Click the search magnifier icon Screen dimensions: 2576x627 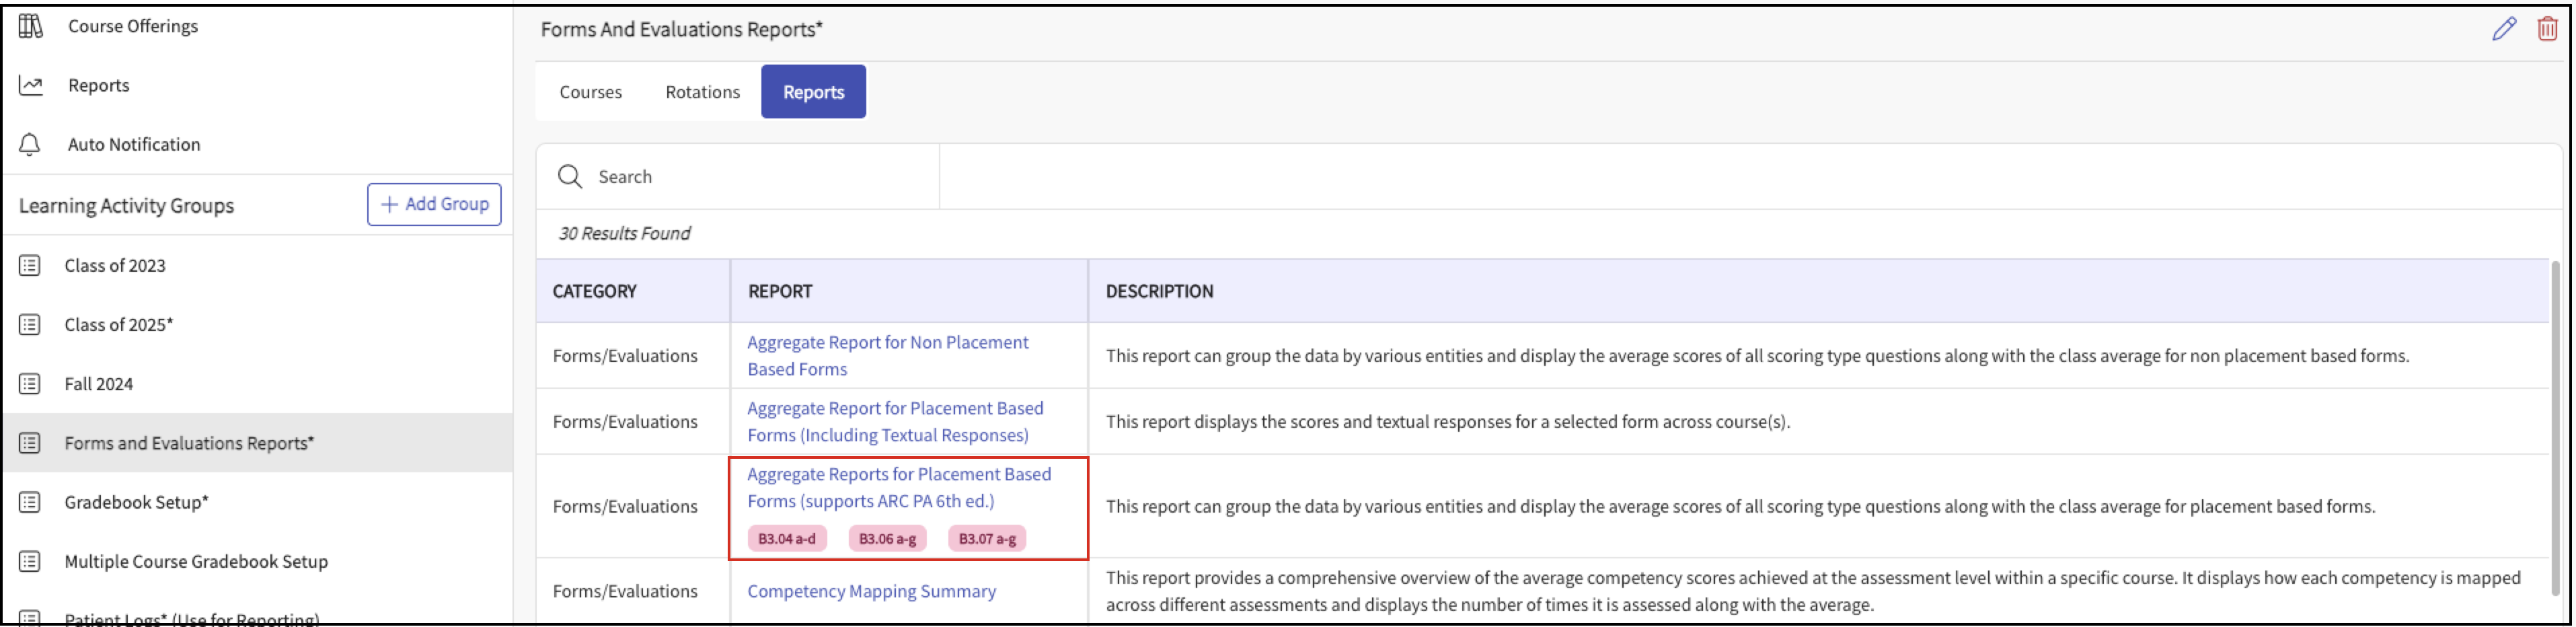point(570,177)
